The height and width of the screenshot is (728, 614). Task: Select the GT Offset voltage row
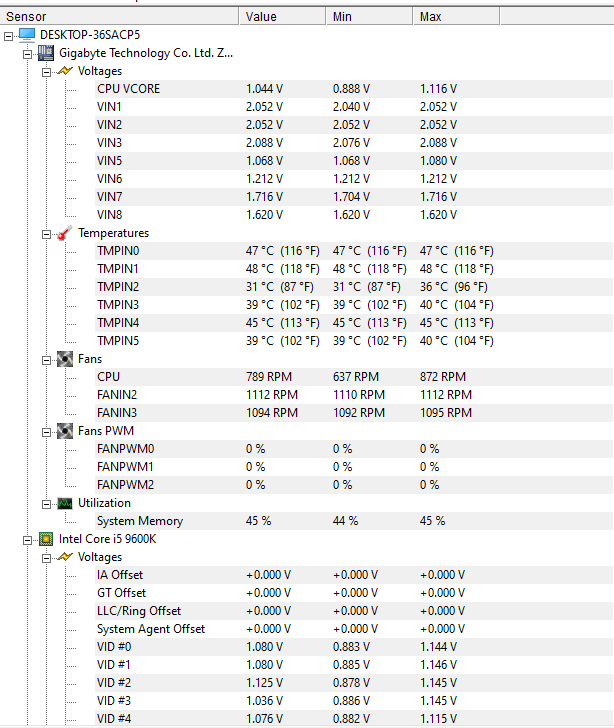point(354,593)
